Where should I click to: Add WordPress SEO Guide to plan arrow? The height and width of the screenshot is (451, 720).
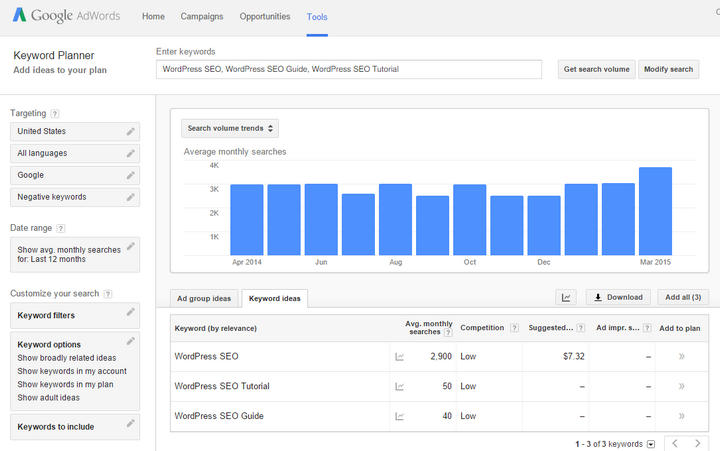point(681,416)
